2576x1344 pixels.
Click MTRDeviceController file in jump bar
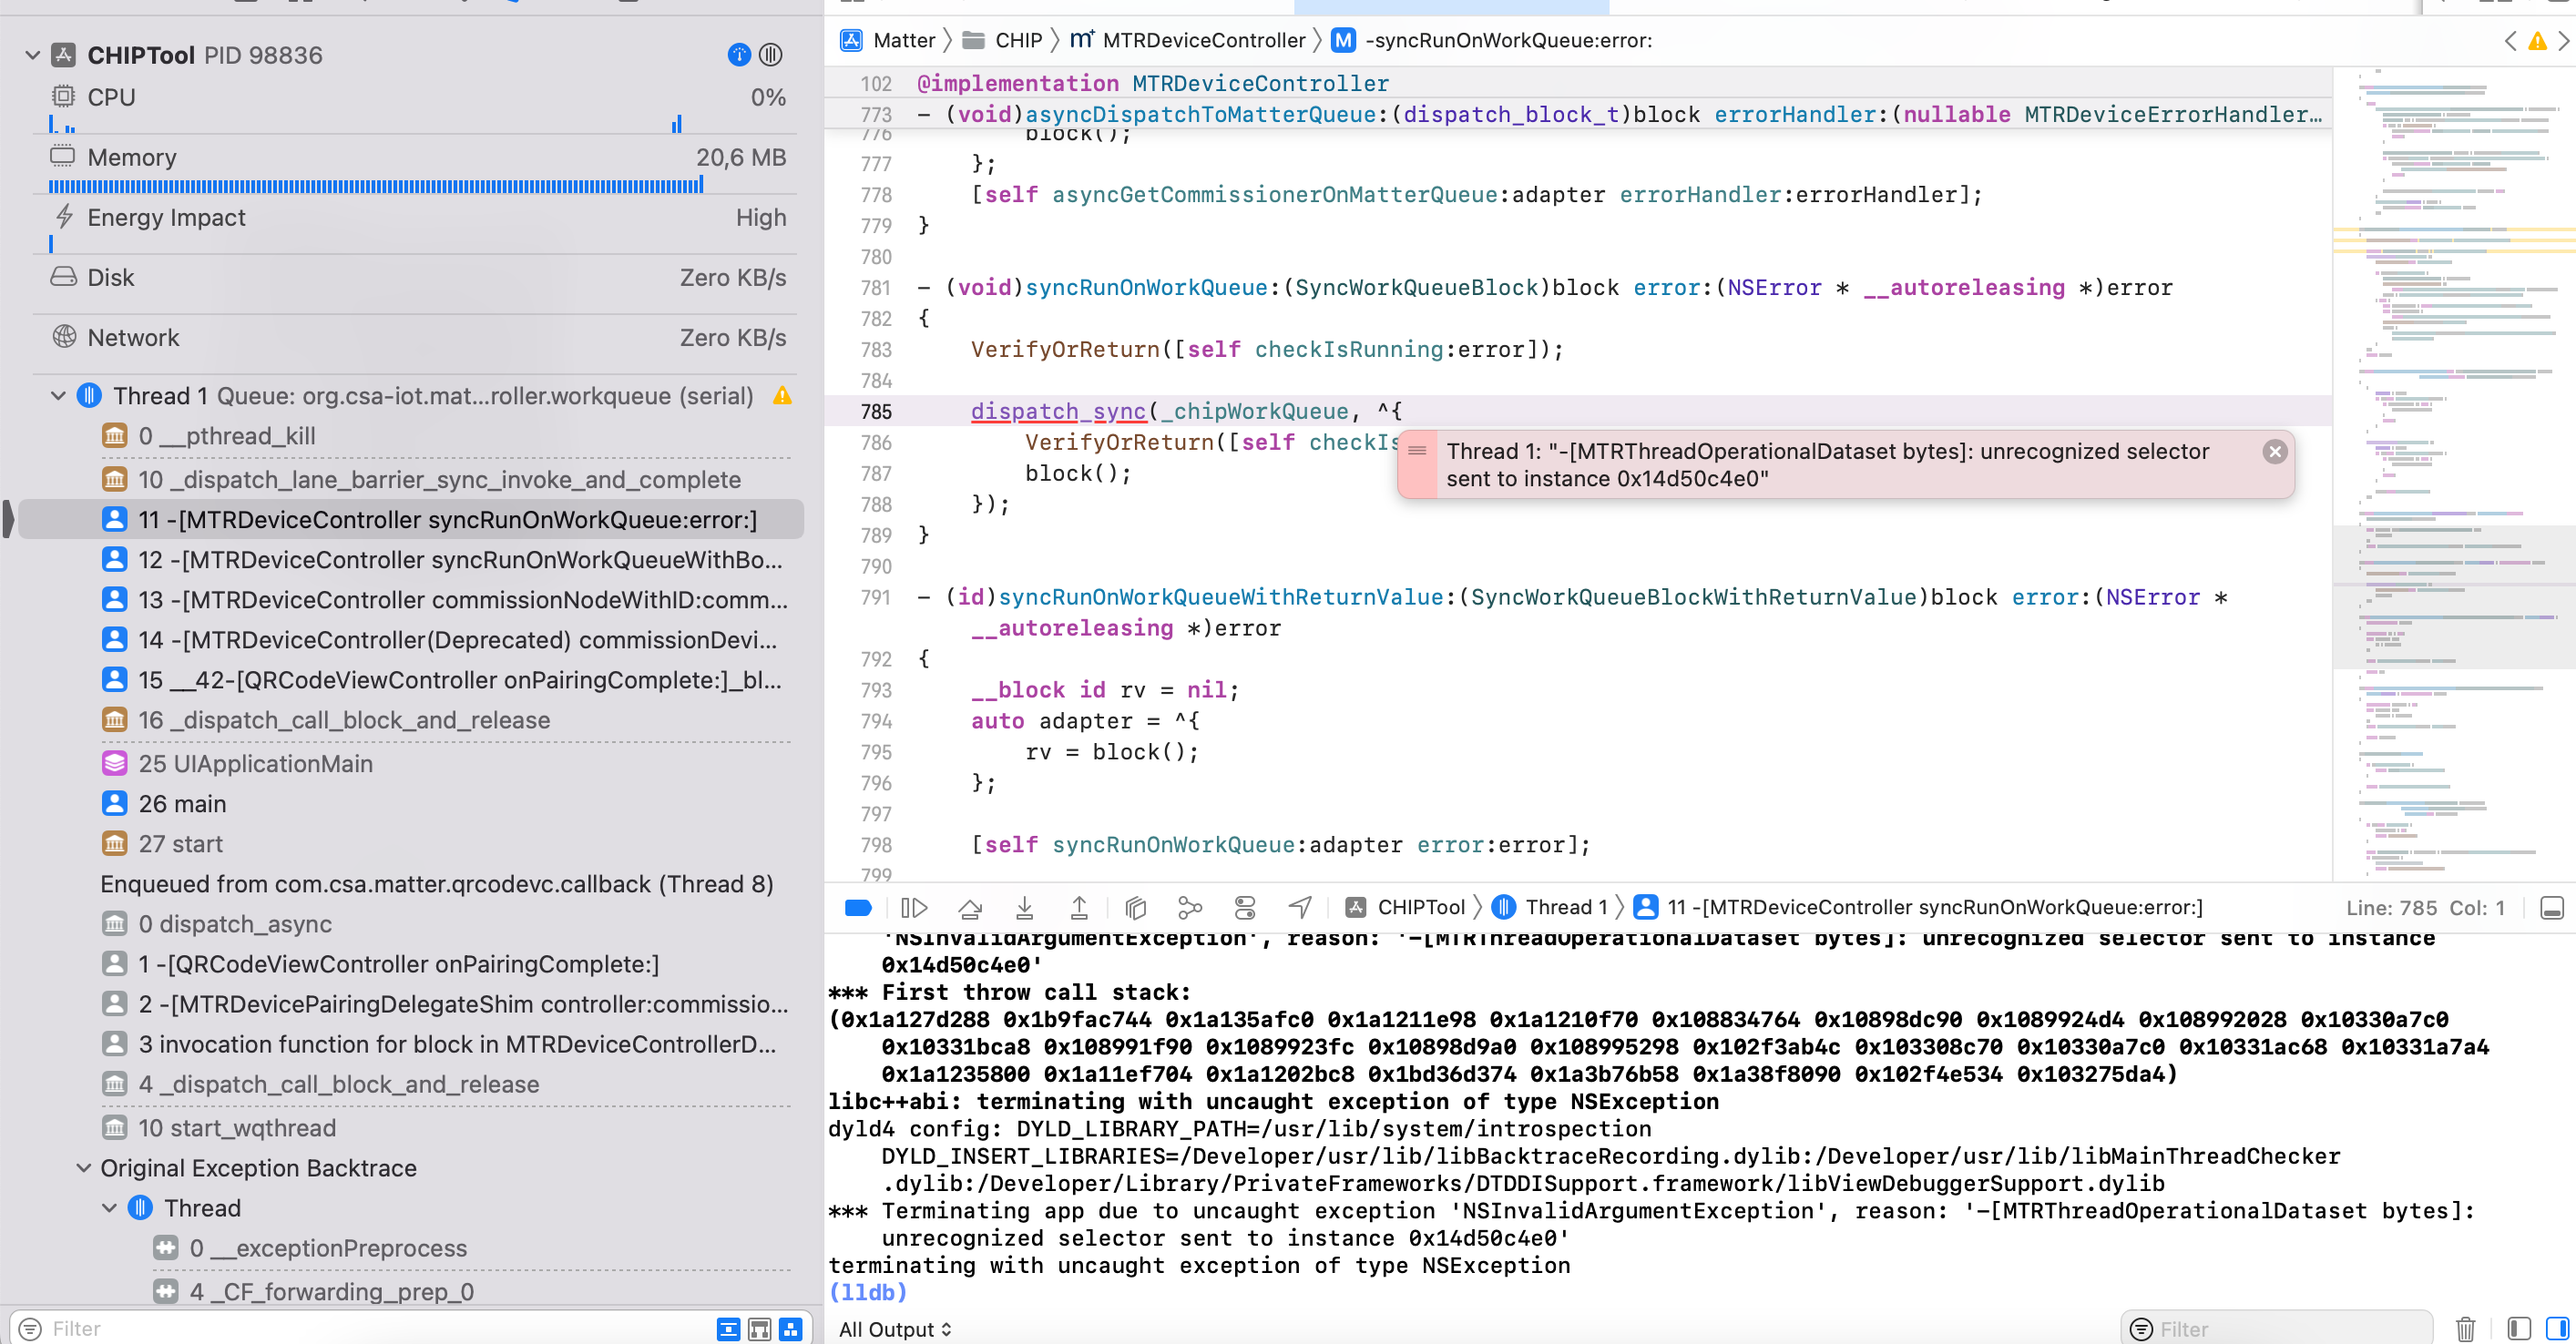pyautogui.click(x=1188, y=40)
